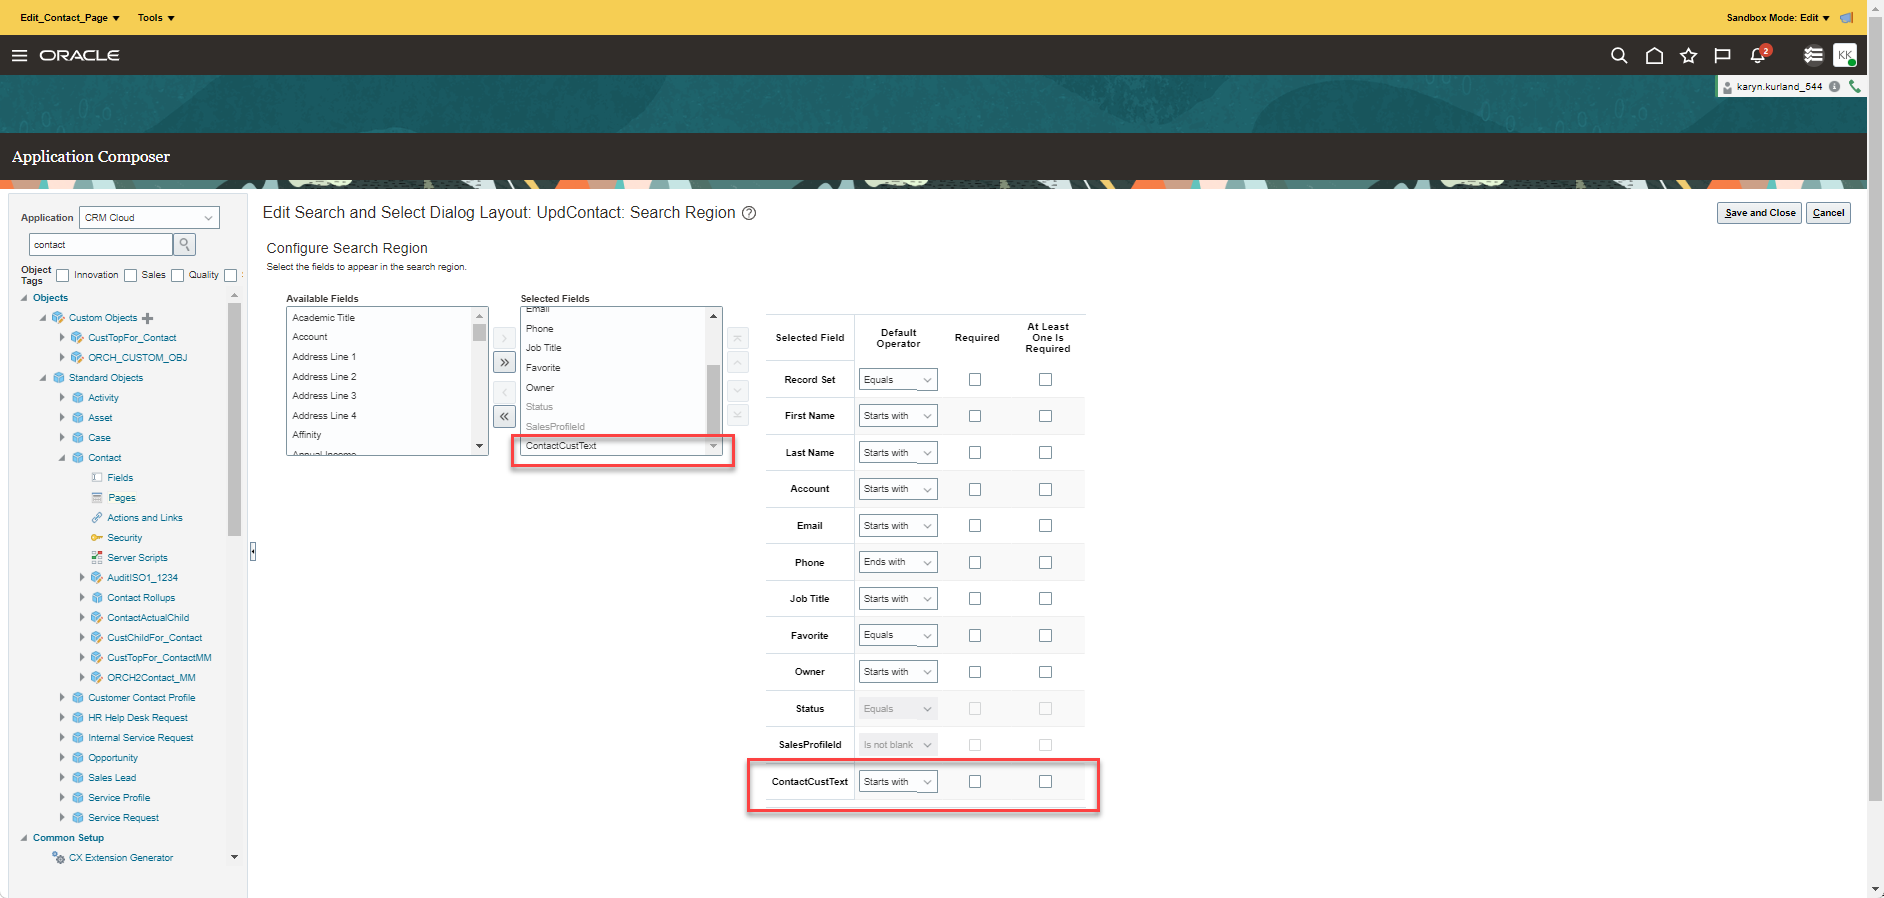The width and height of the screenshot is (1884, 898).
Task: Tick the Sales object tag checkbox
Action: [131, 276]
